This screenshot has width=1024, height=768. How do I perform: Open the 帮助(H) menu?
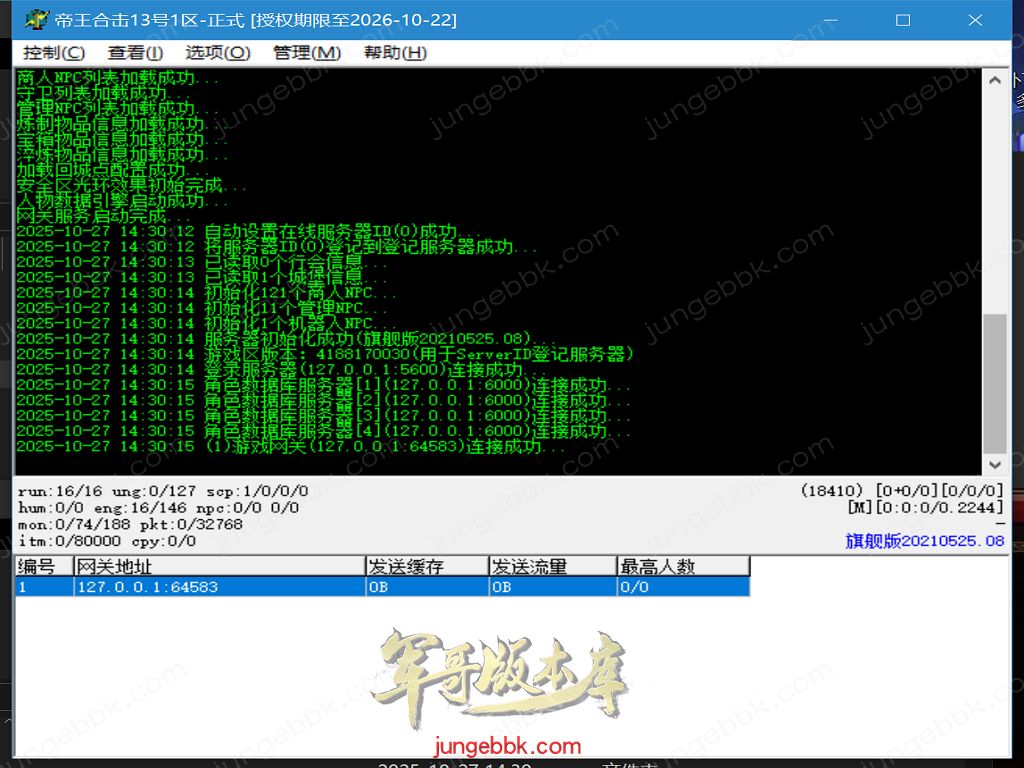pos(395,53)
